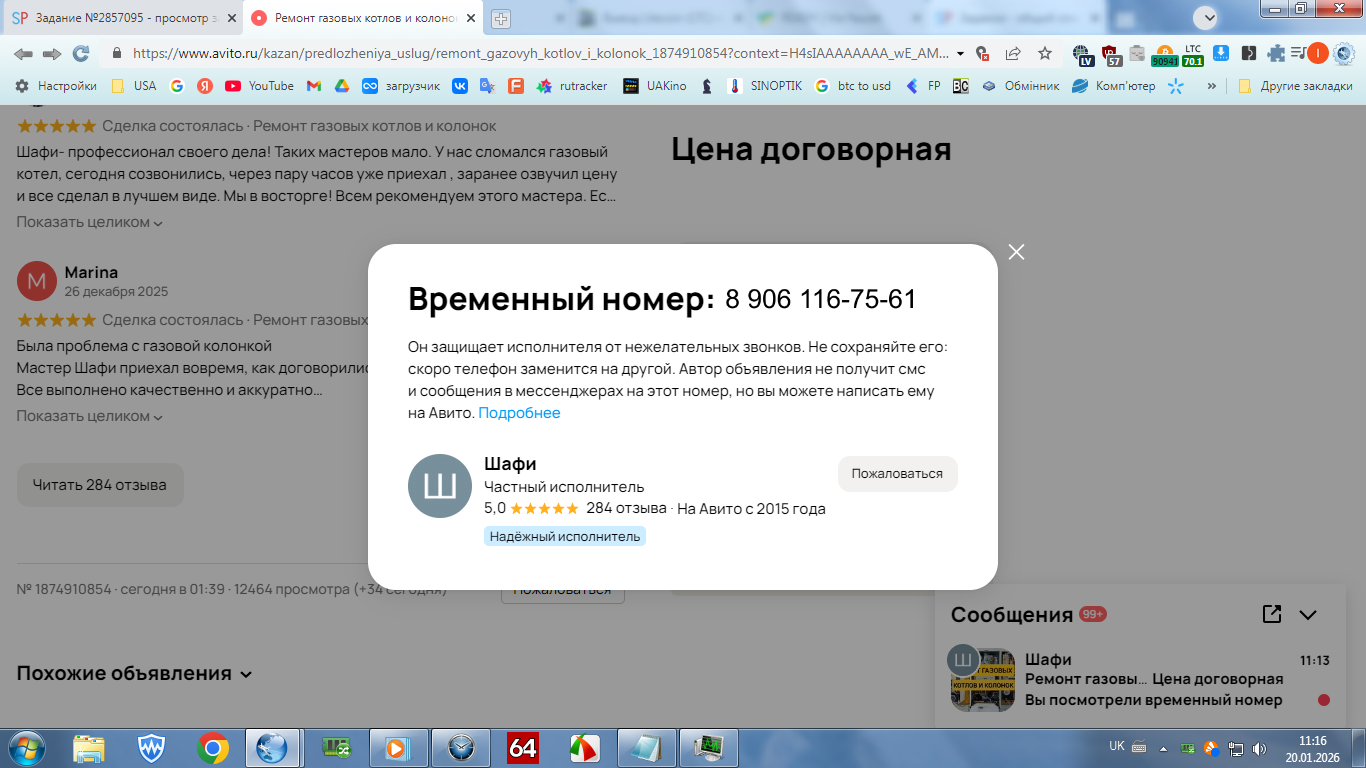This screenshot has width=1366, height=768.
Task: Click the blue download extension icon
Action: pyautogui.click(x=1221, y=54)
